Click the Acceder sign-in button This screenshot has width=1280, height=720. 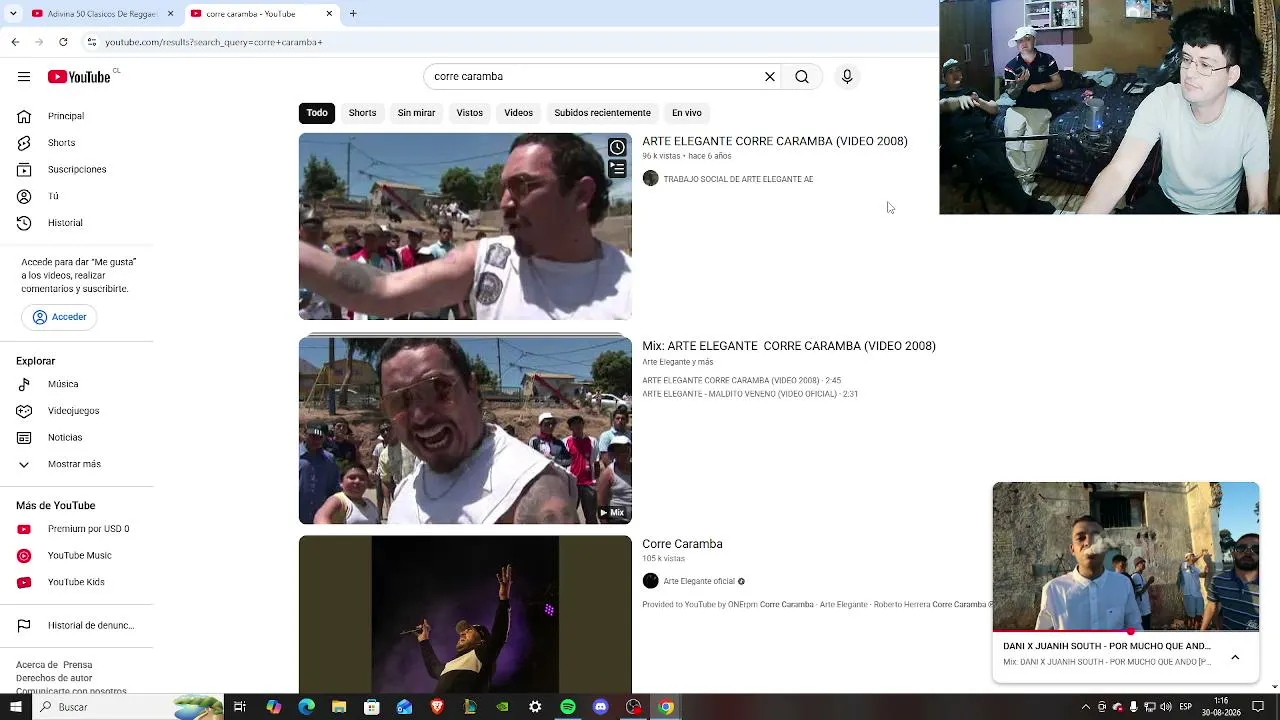pyautogui.click(x=59, y=317)
